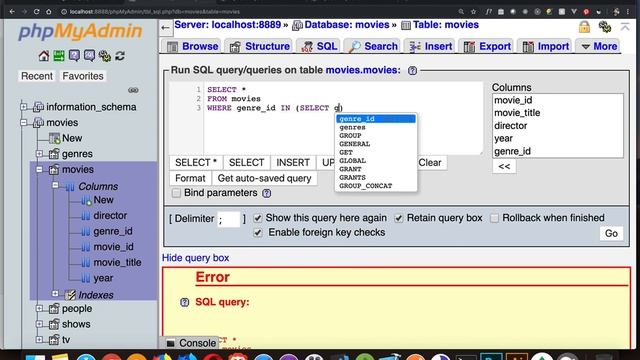Click the information_schema database icon

(38, 107)
